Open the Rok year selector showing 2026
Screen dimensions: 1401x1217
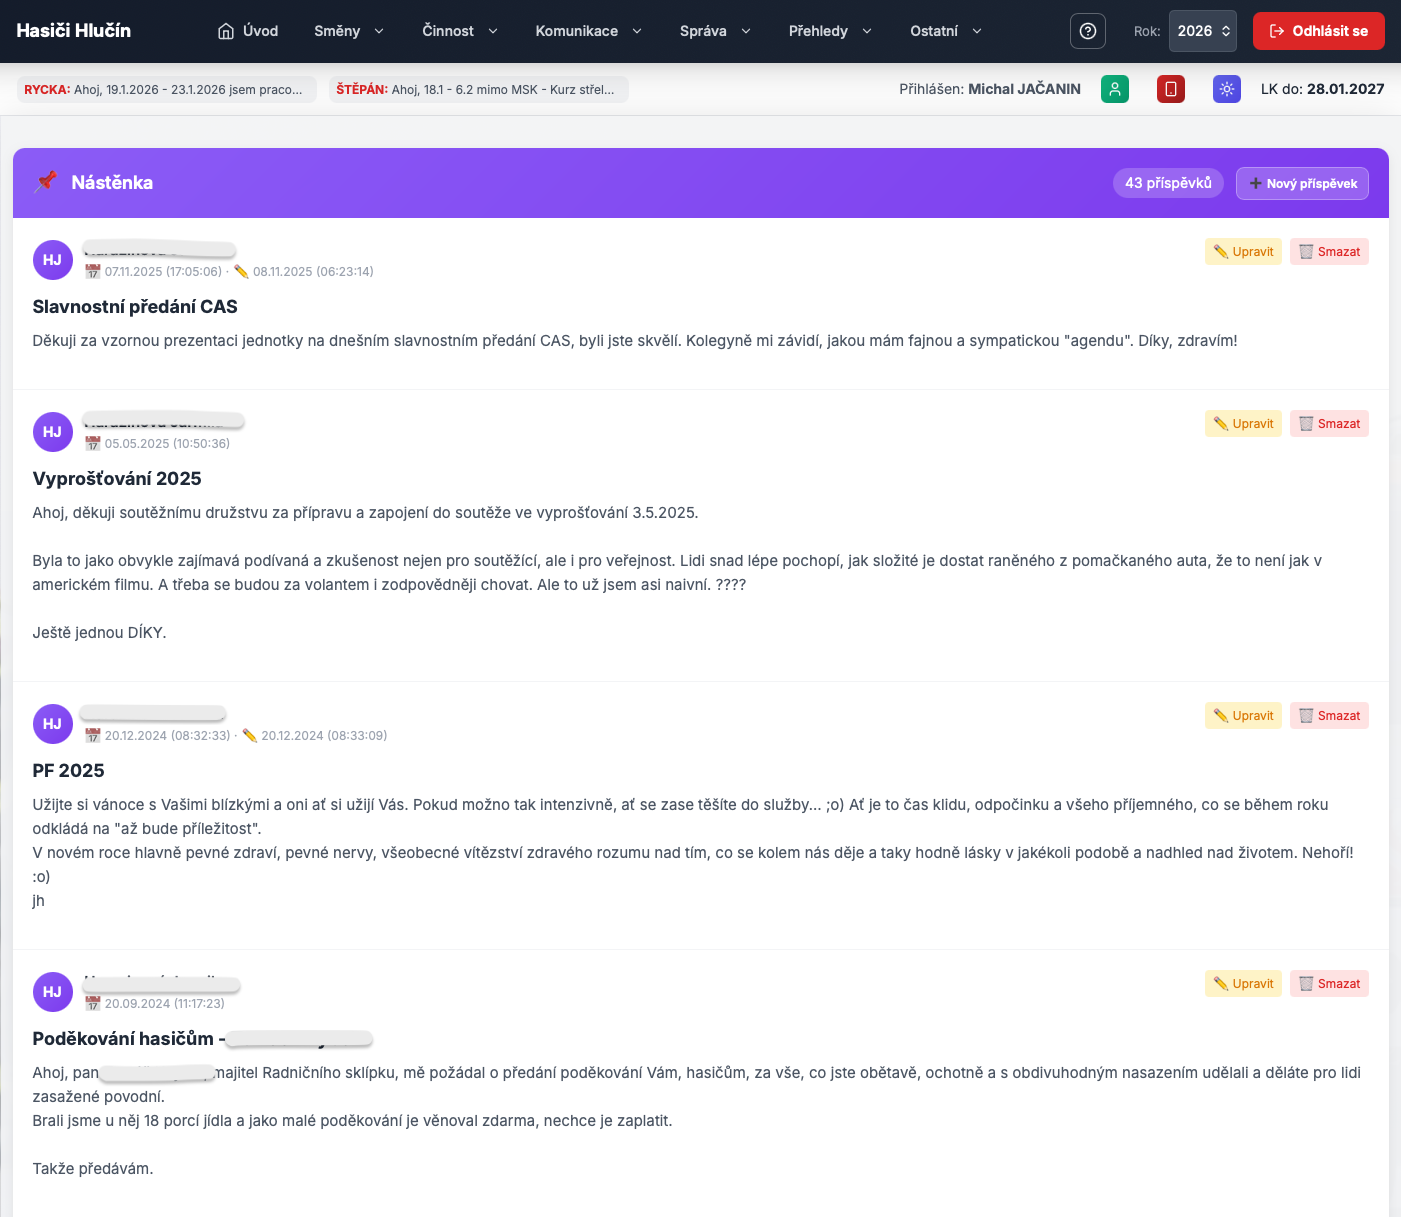[1202, 31]
